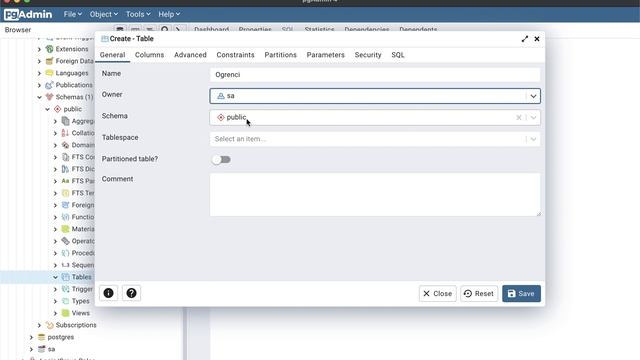Clear the public schema selection
The width and height of the screenshot is (640, 360).
[x=519, y=118]
